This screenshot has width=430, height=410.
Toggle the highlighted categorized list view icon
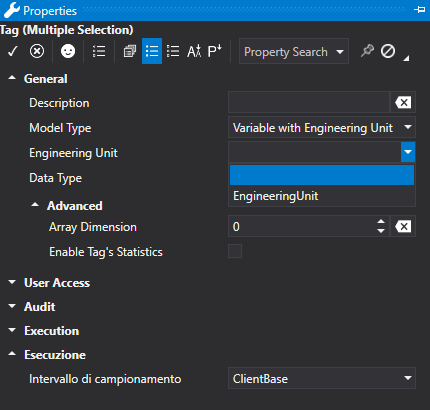[152, 51]
